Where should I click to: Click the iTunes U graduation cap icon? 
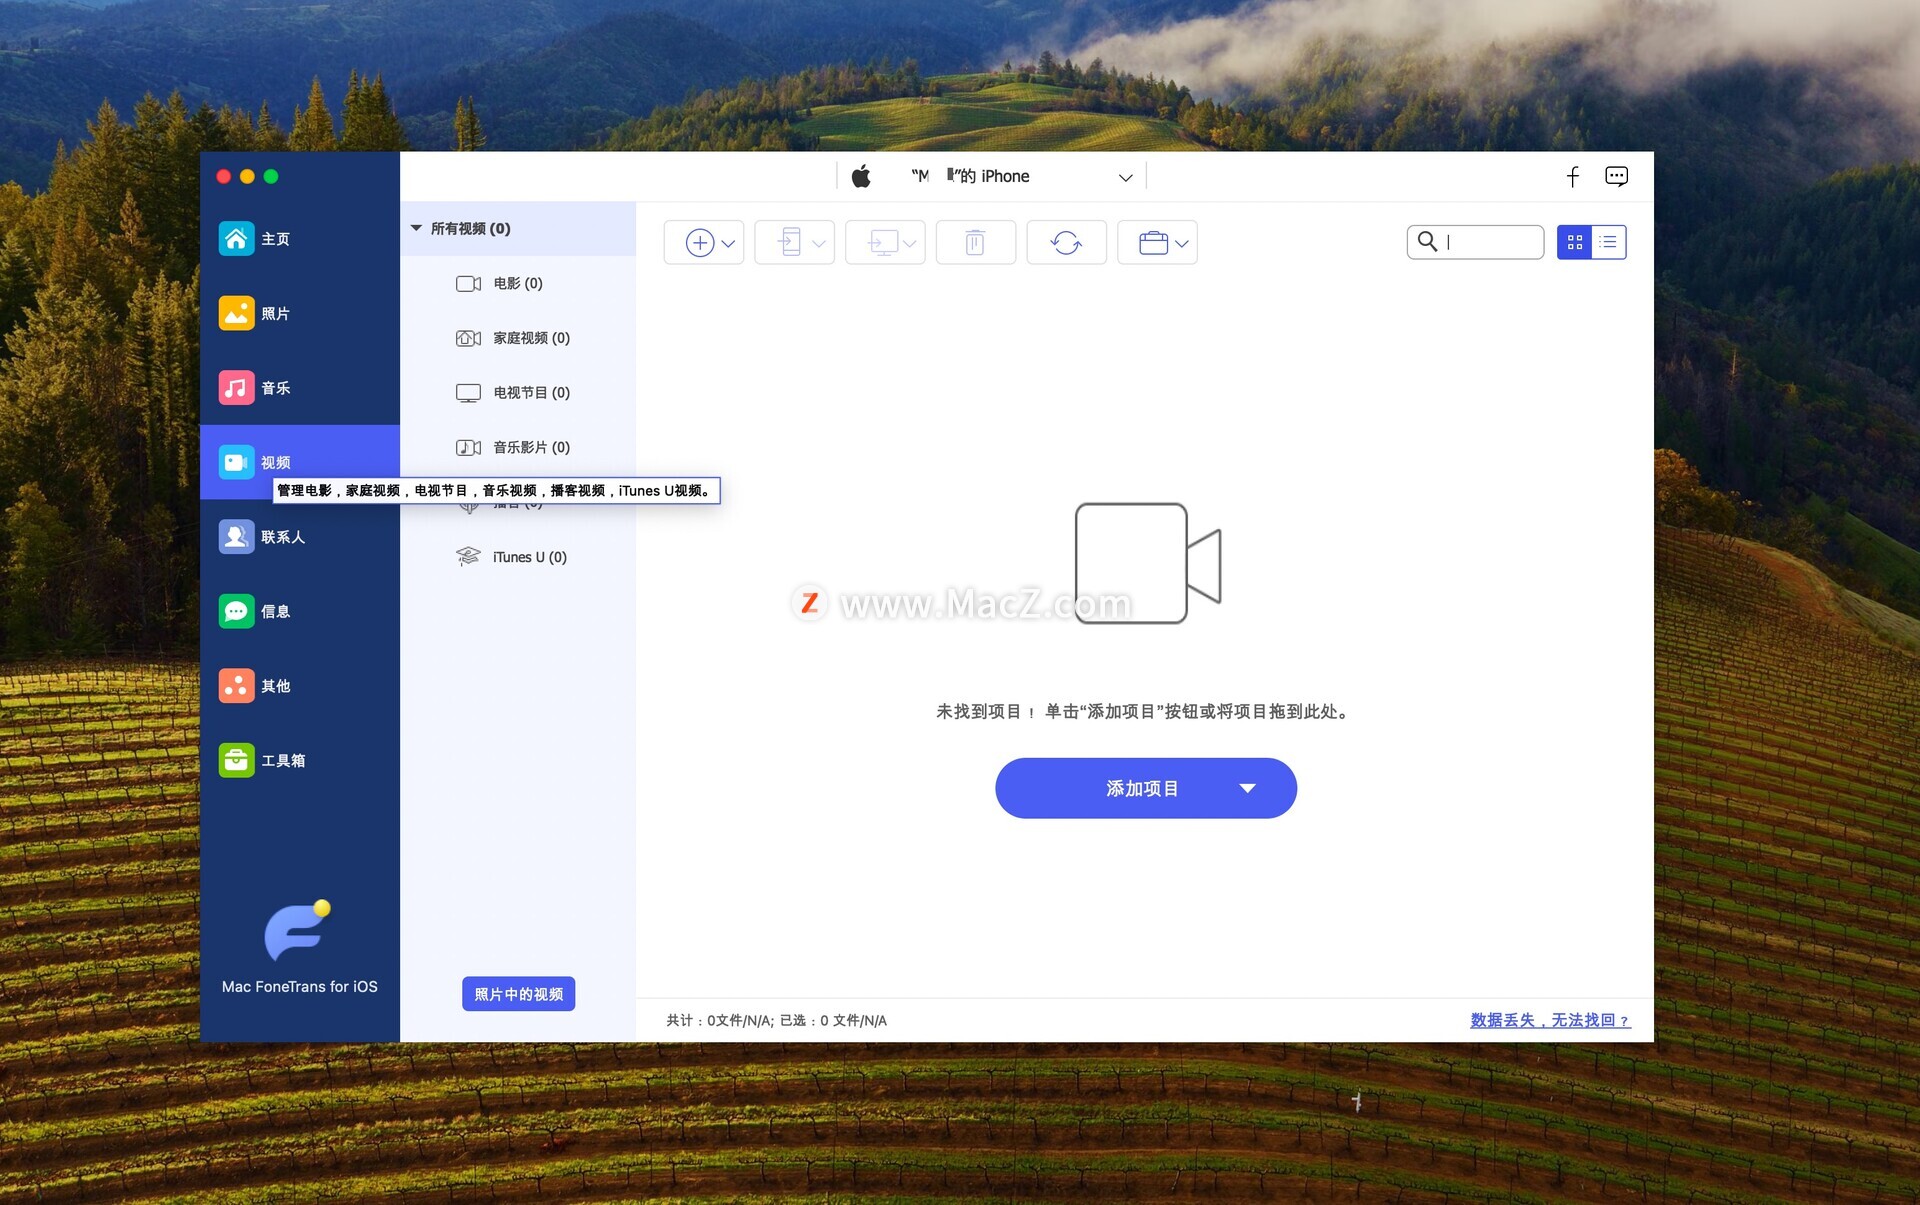click(468, 557)
